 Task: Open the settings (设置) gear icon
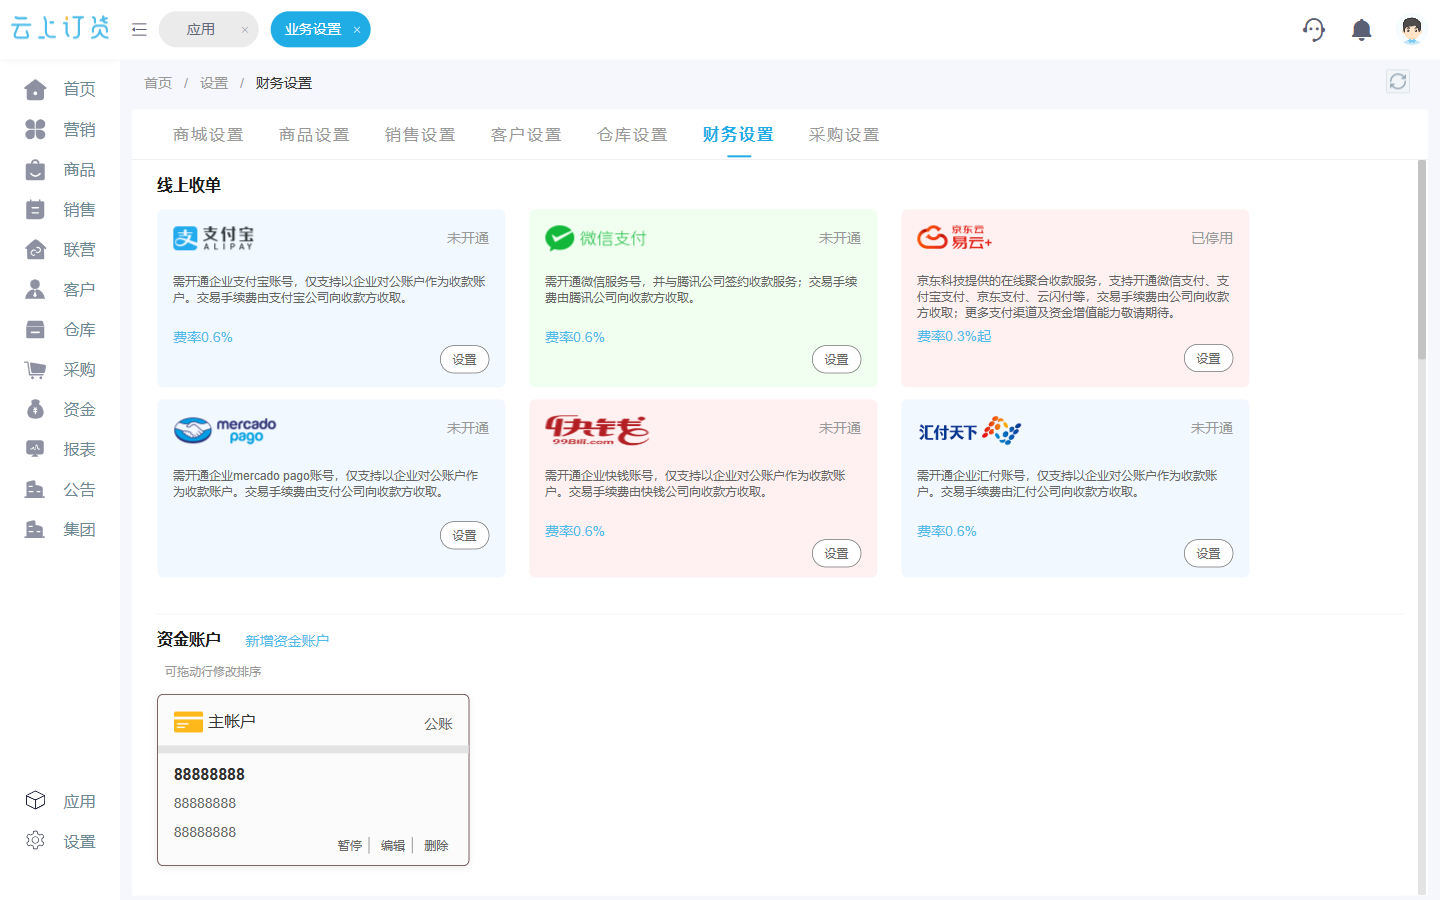click(x=35, y=841)
